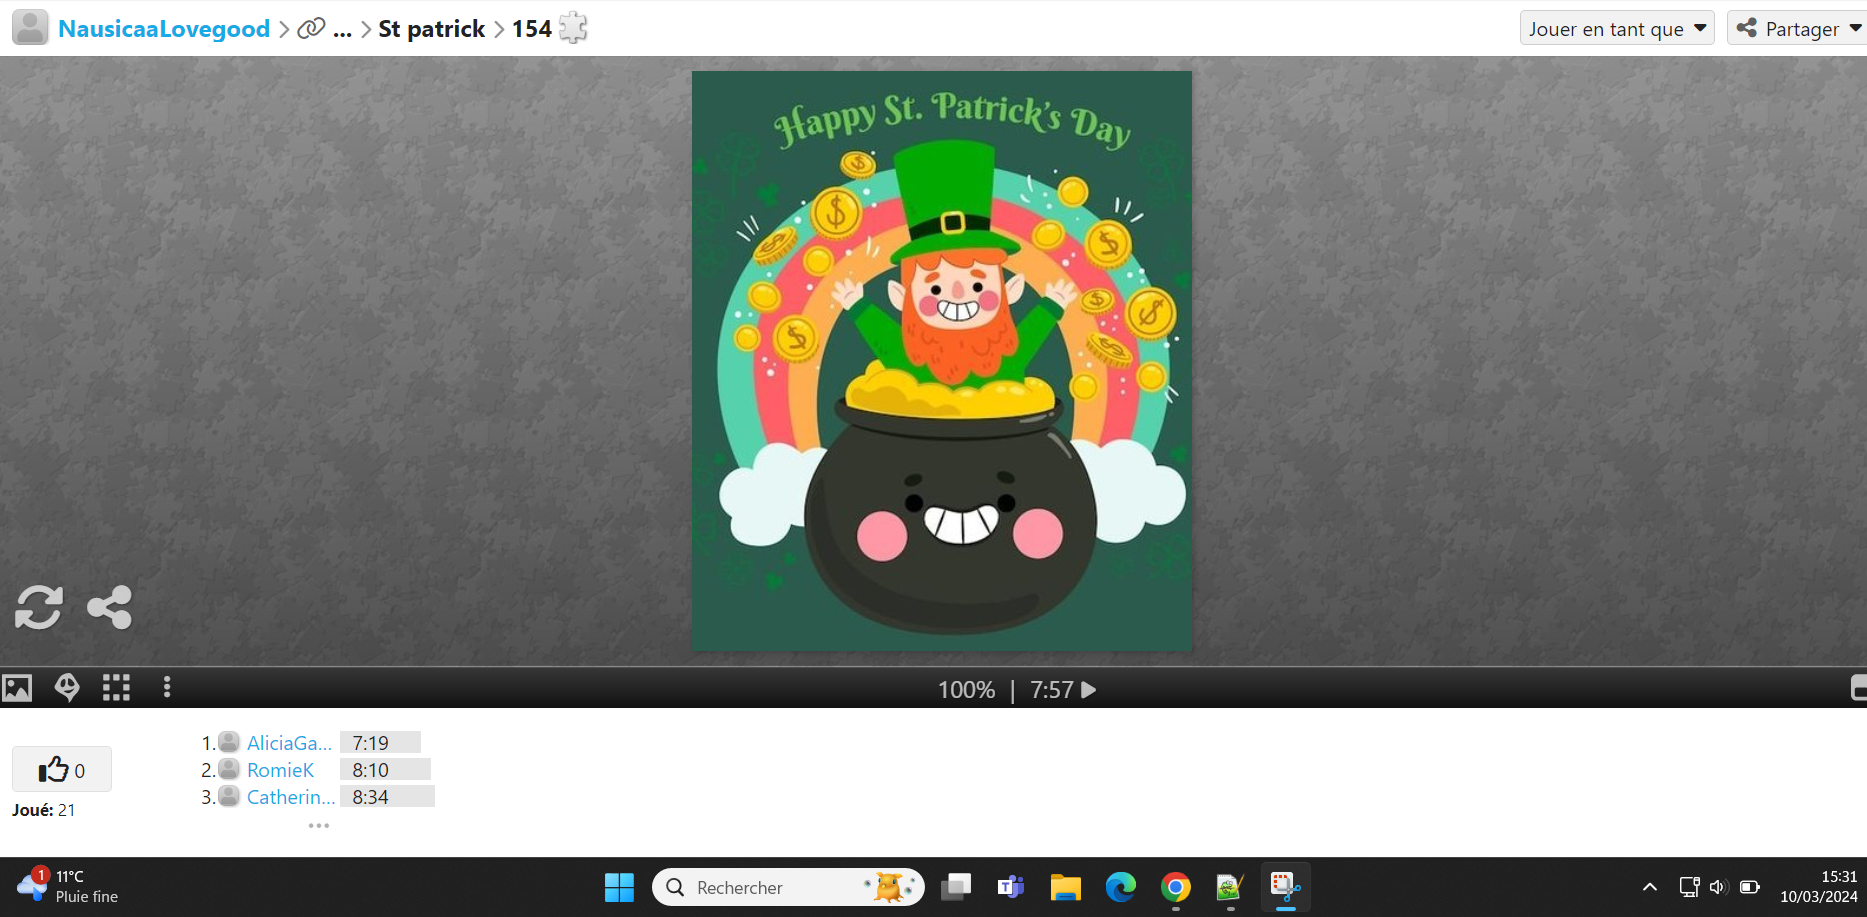This screenshot has width=1867, height=917.
Task: Click the chain link icon in breadcrumb
Action: pyautogui.click(x=311, y=29)
